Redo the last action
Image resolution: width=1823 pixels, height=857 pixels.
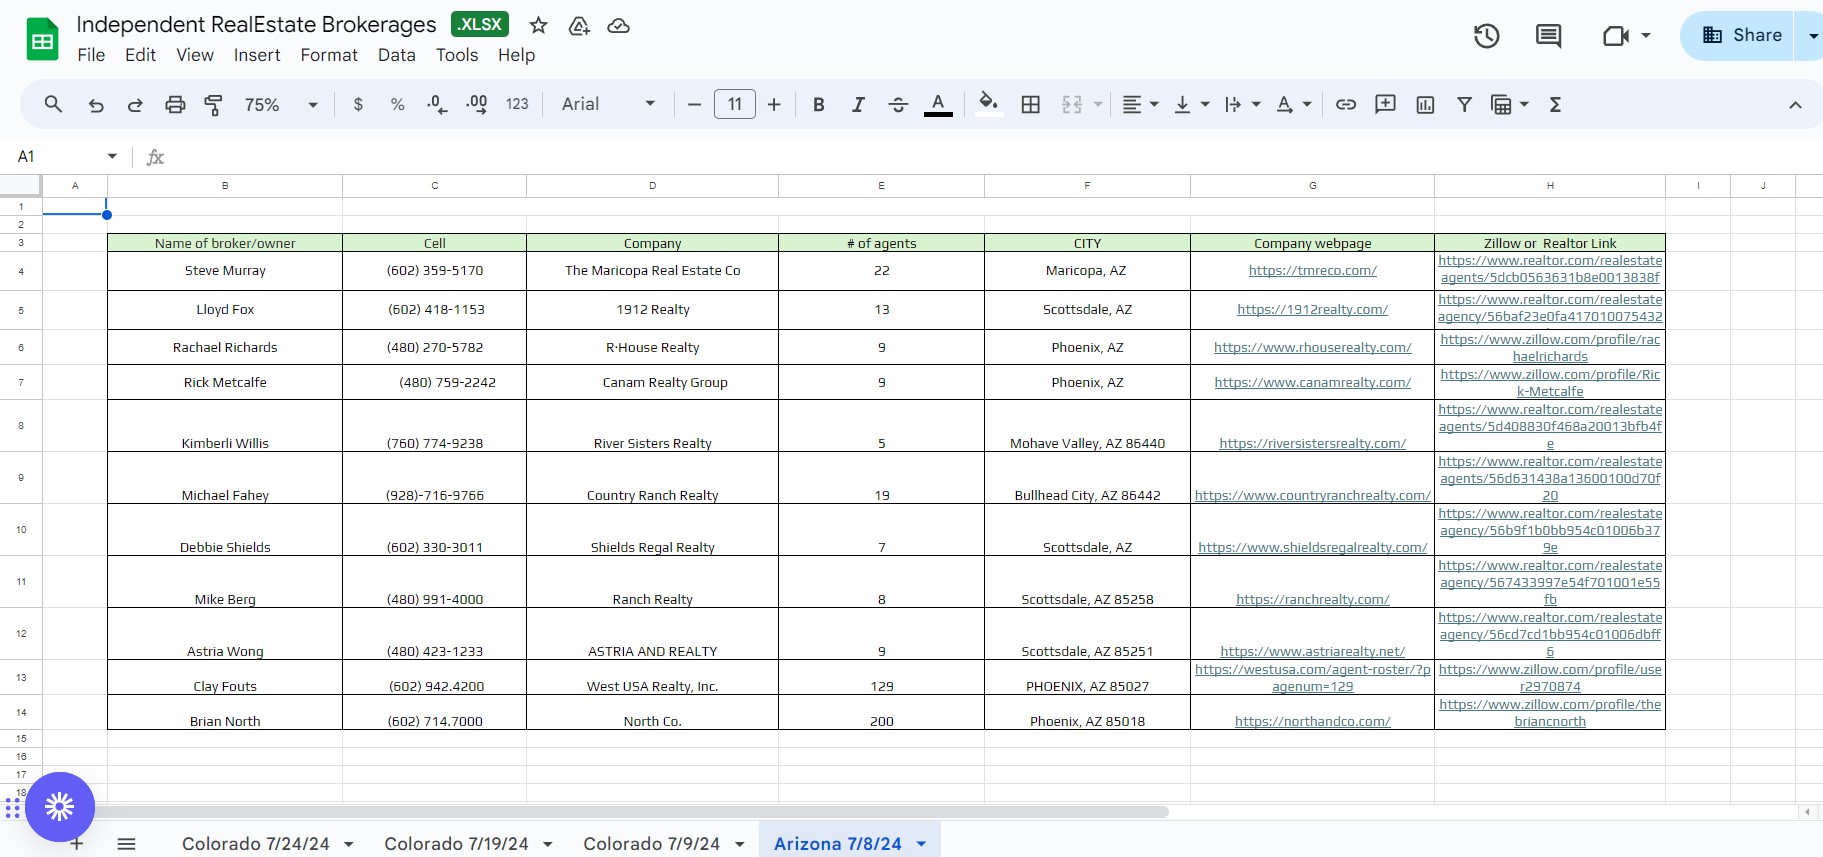tap(135, 104)
